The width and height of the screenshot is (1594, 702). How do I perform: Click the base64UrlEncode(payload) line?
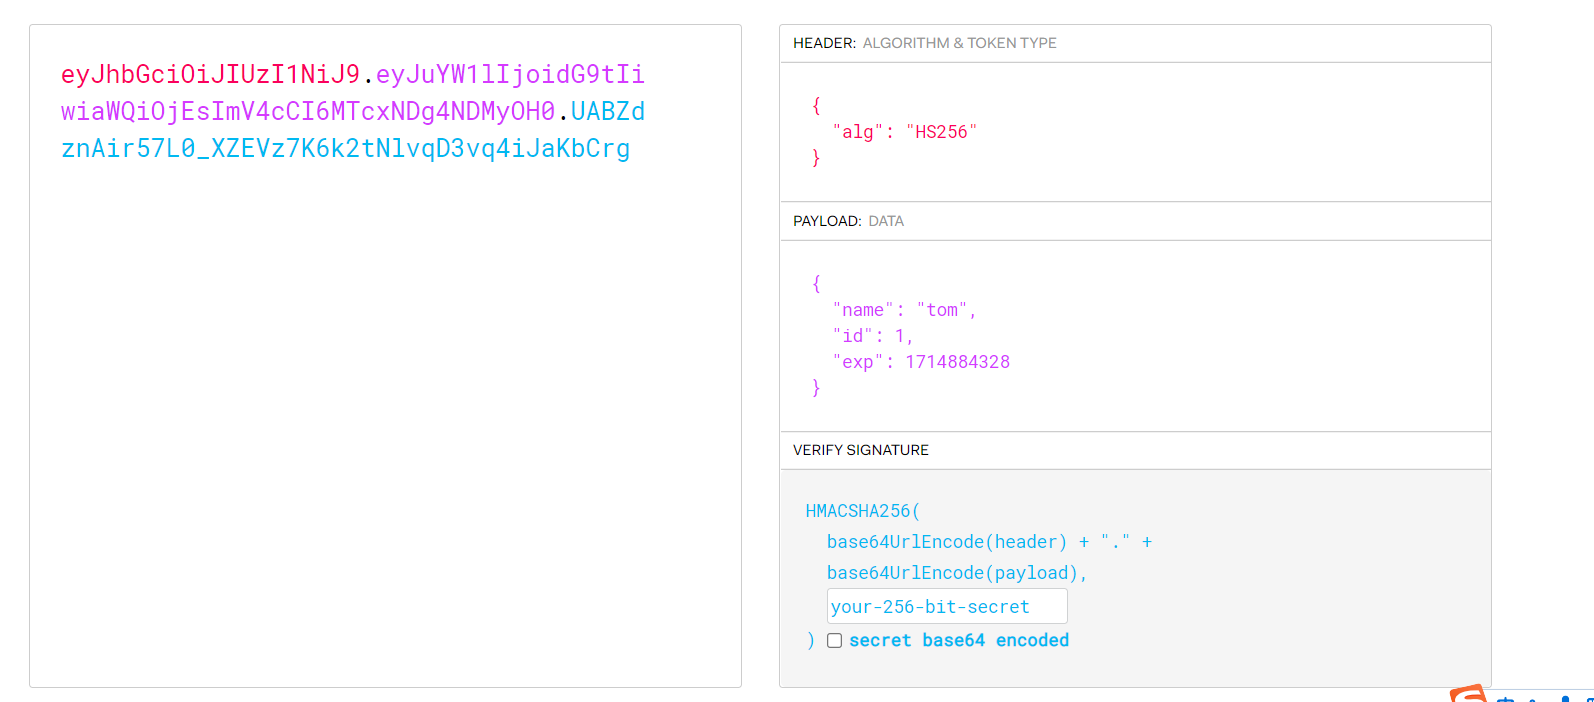pyautogui.click(x=952, y=573)
